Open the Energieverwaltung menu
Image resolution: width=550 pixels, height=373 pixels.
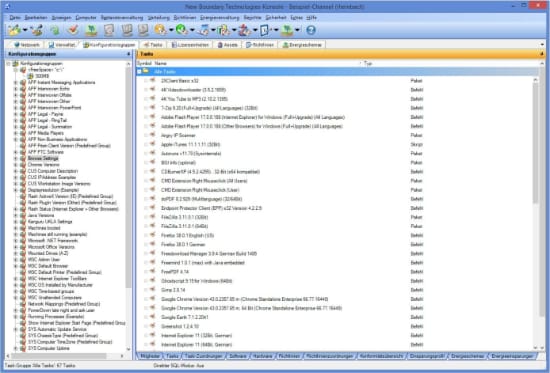[220, 18]
